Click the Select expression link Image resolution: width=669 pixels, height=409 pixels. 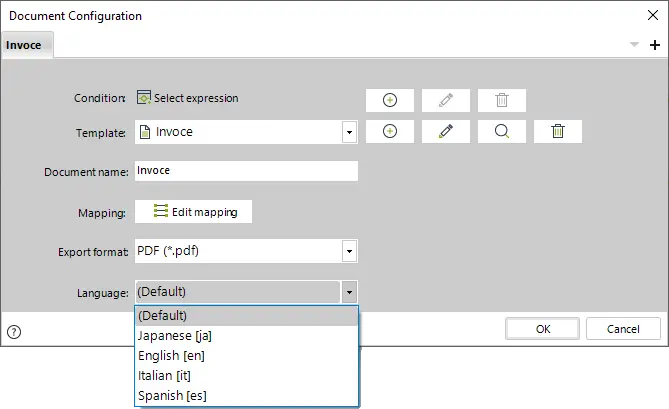(x=196, y=98)
